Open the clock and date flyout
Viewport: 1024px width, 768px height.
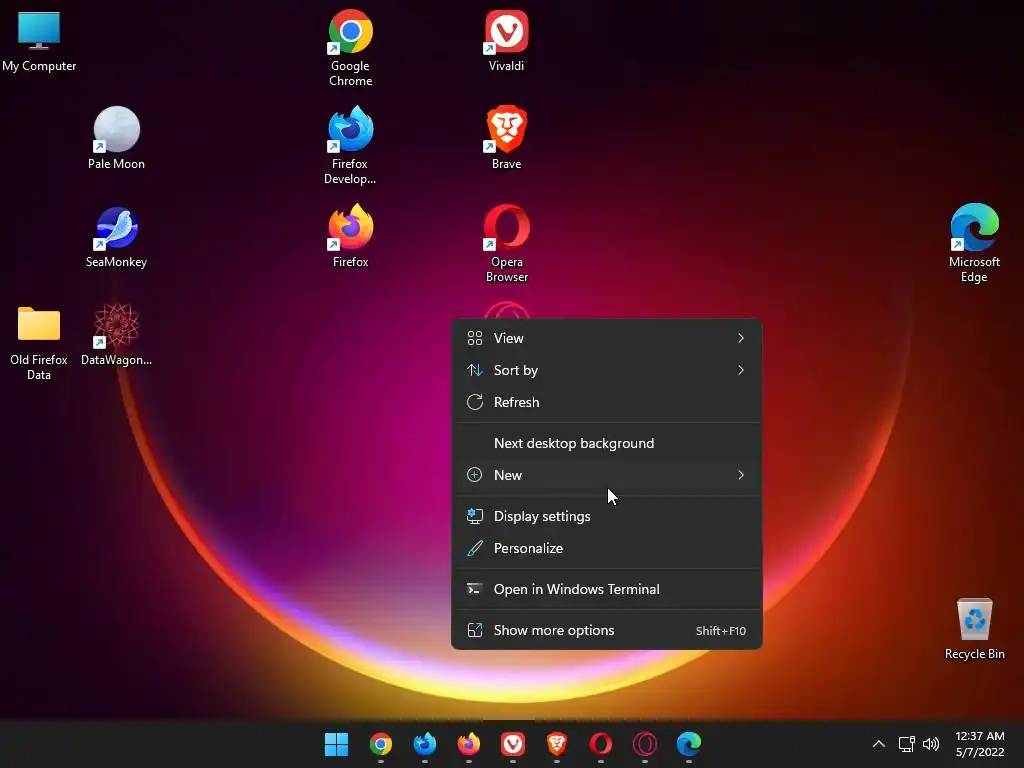(980, 744)
